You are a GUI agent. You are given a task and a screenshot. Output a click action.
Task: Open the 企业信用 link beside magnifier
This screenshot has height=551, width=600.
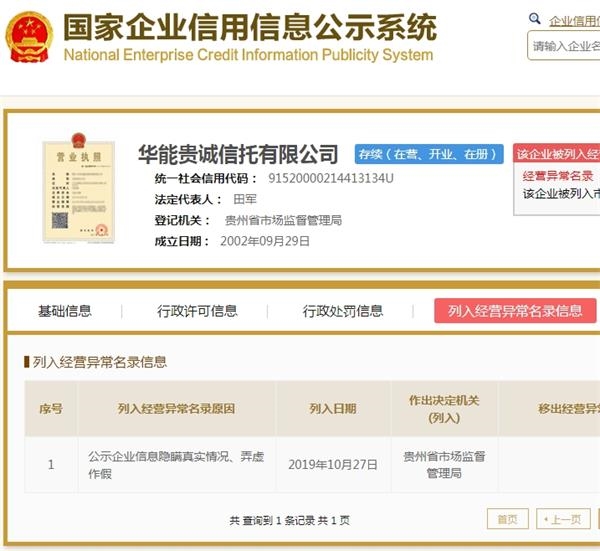574,21
